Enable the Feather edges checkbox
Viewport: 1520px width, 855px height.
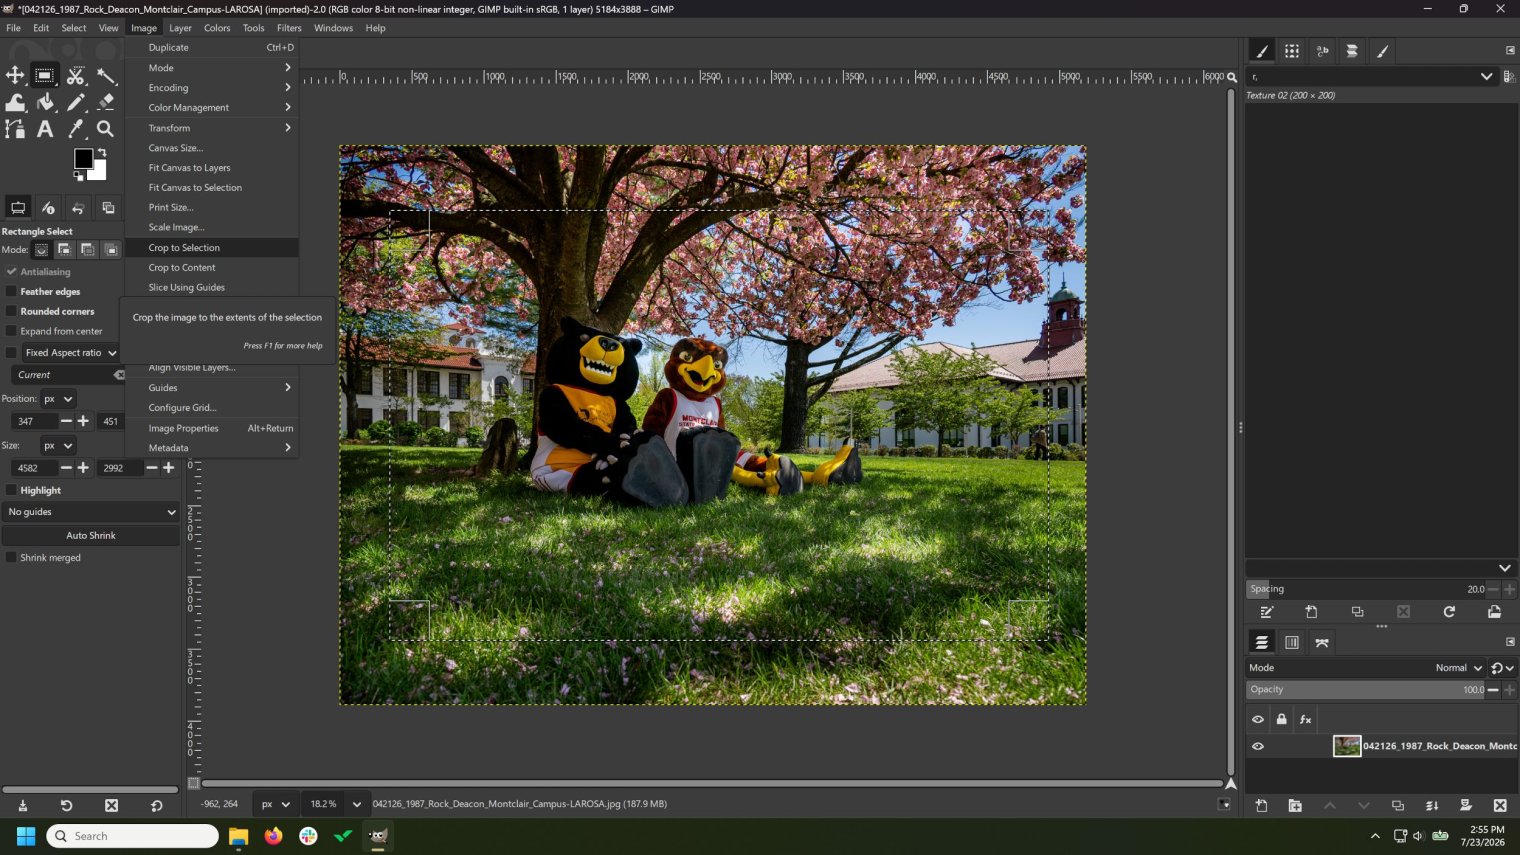click(12, 292)
